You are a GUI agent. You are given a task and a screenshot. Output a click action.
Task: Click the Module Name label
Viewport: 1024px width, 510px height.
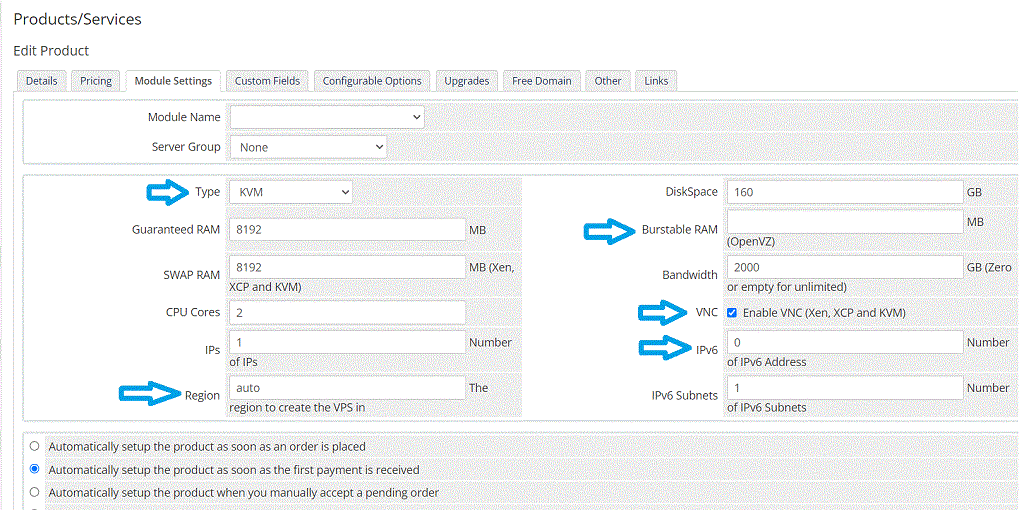(x=184, y=118)
